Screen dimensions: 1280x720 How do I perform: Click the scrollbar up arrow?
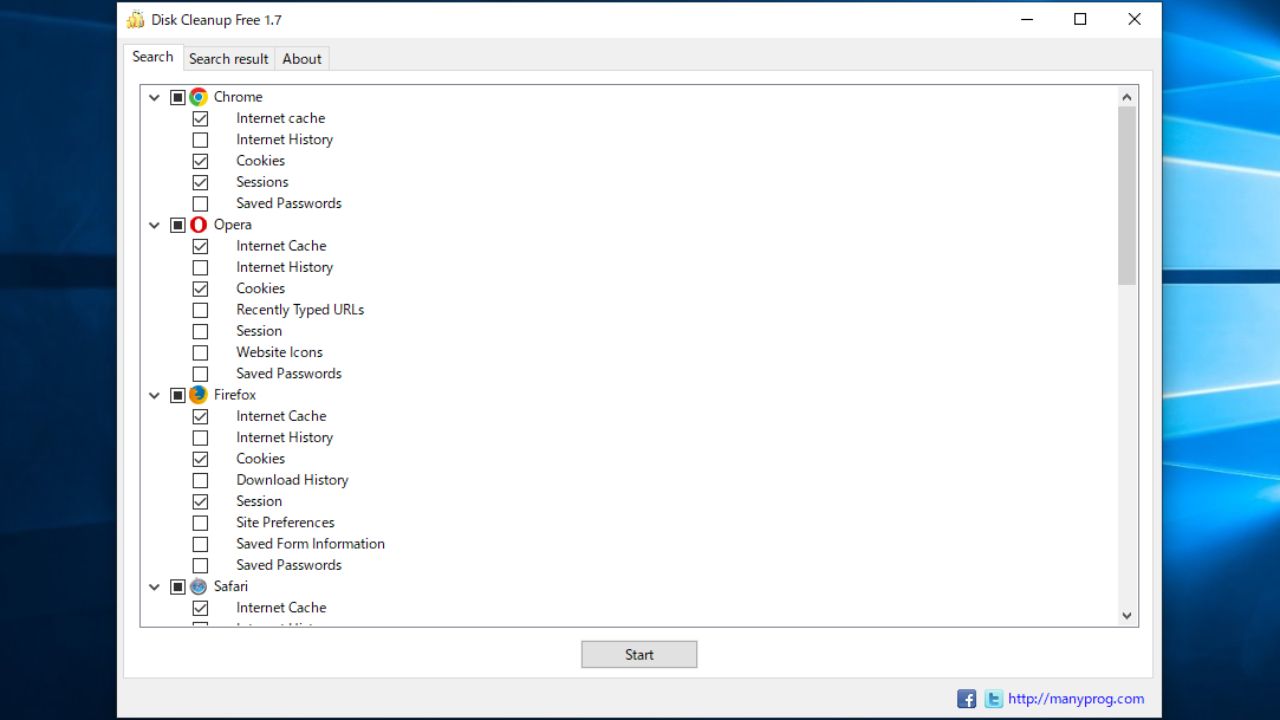[x=1127, y=97]
